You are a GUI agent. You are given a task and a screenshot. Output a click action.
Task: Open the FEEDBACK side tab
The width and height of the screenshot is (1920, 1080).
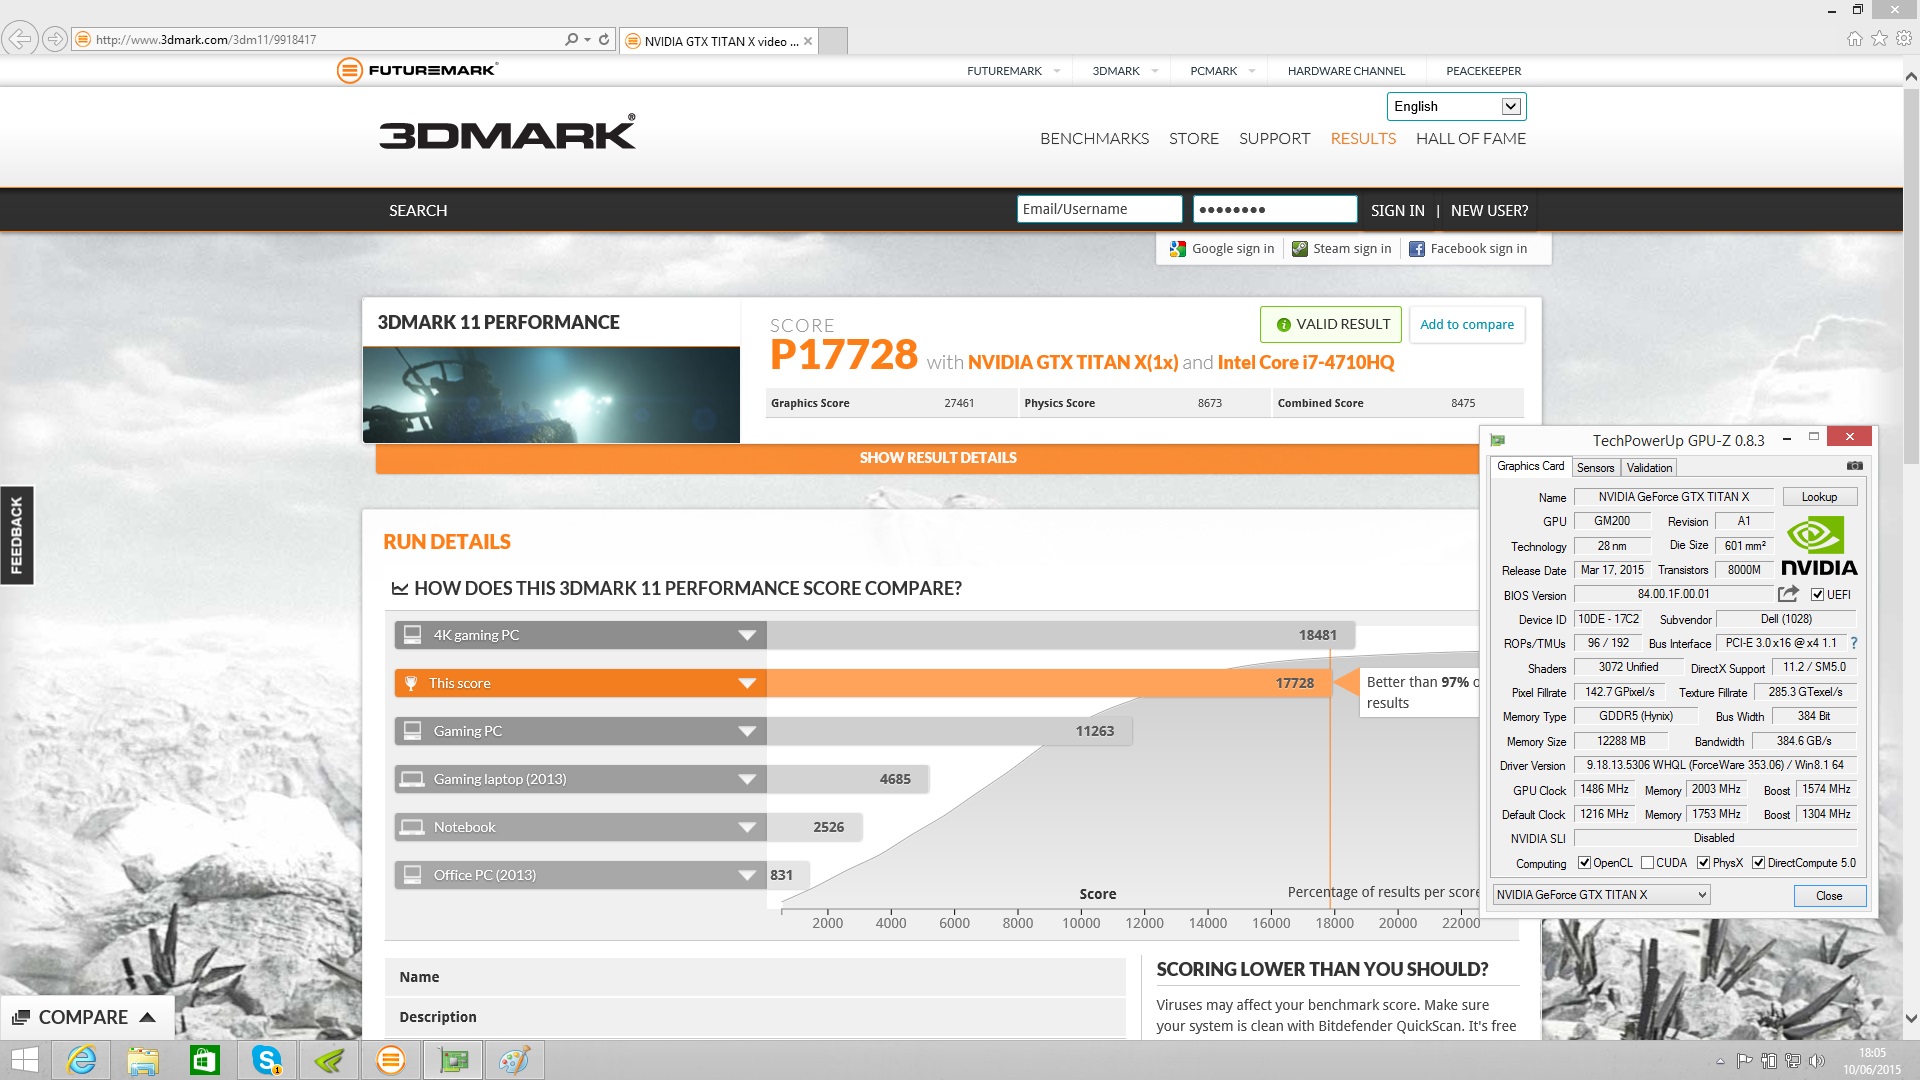coord(17,535)
